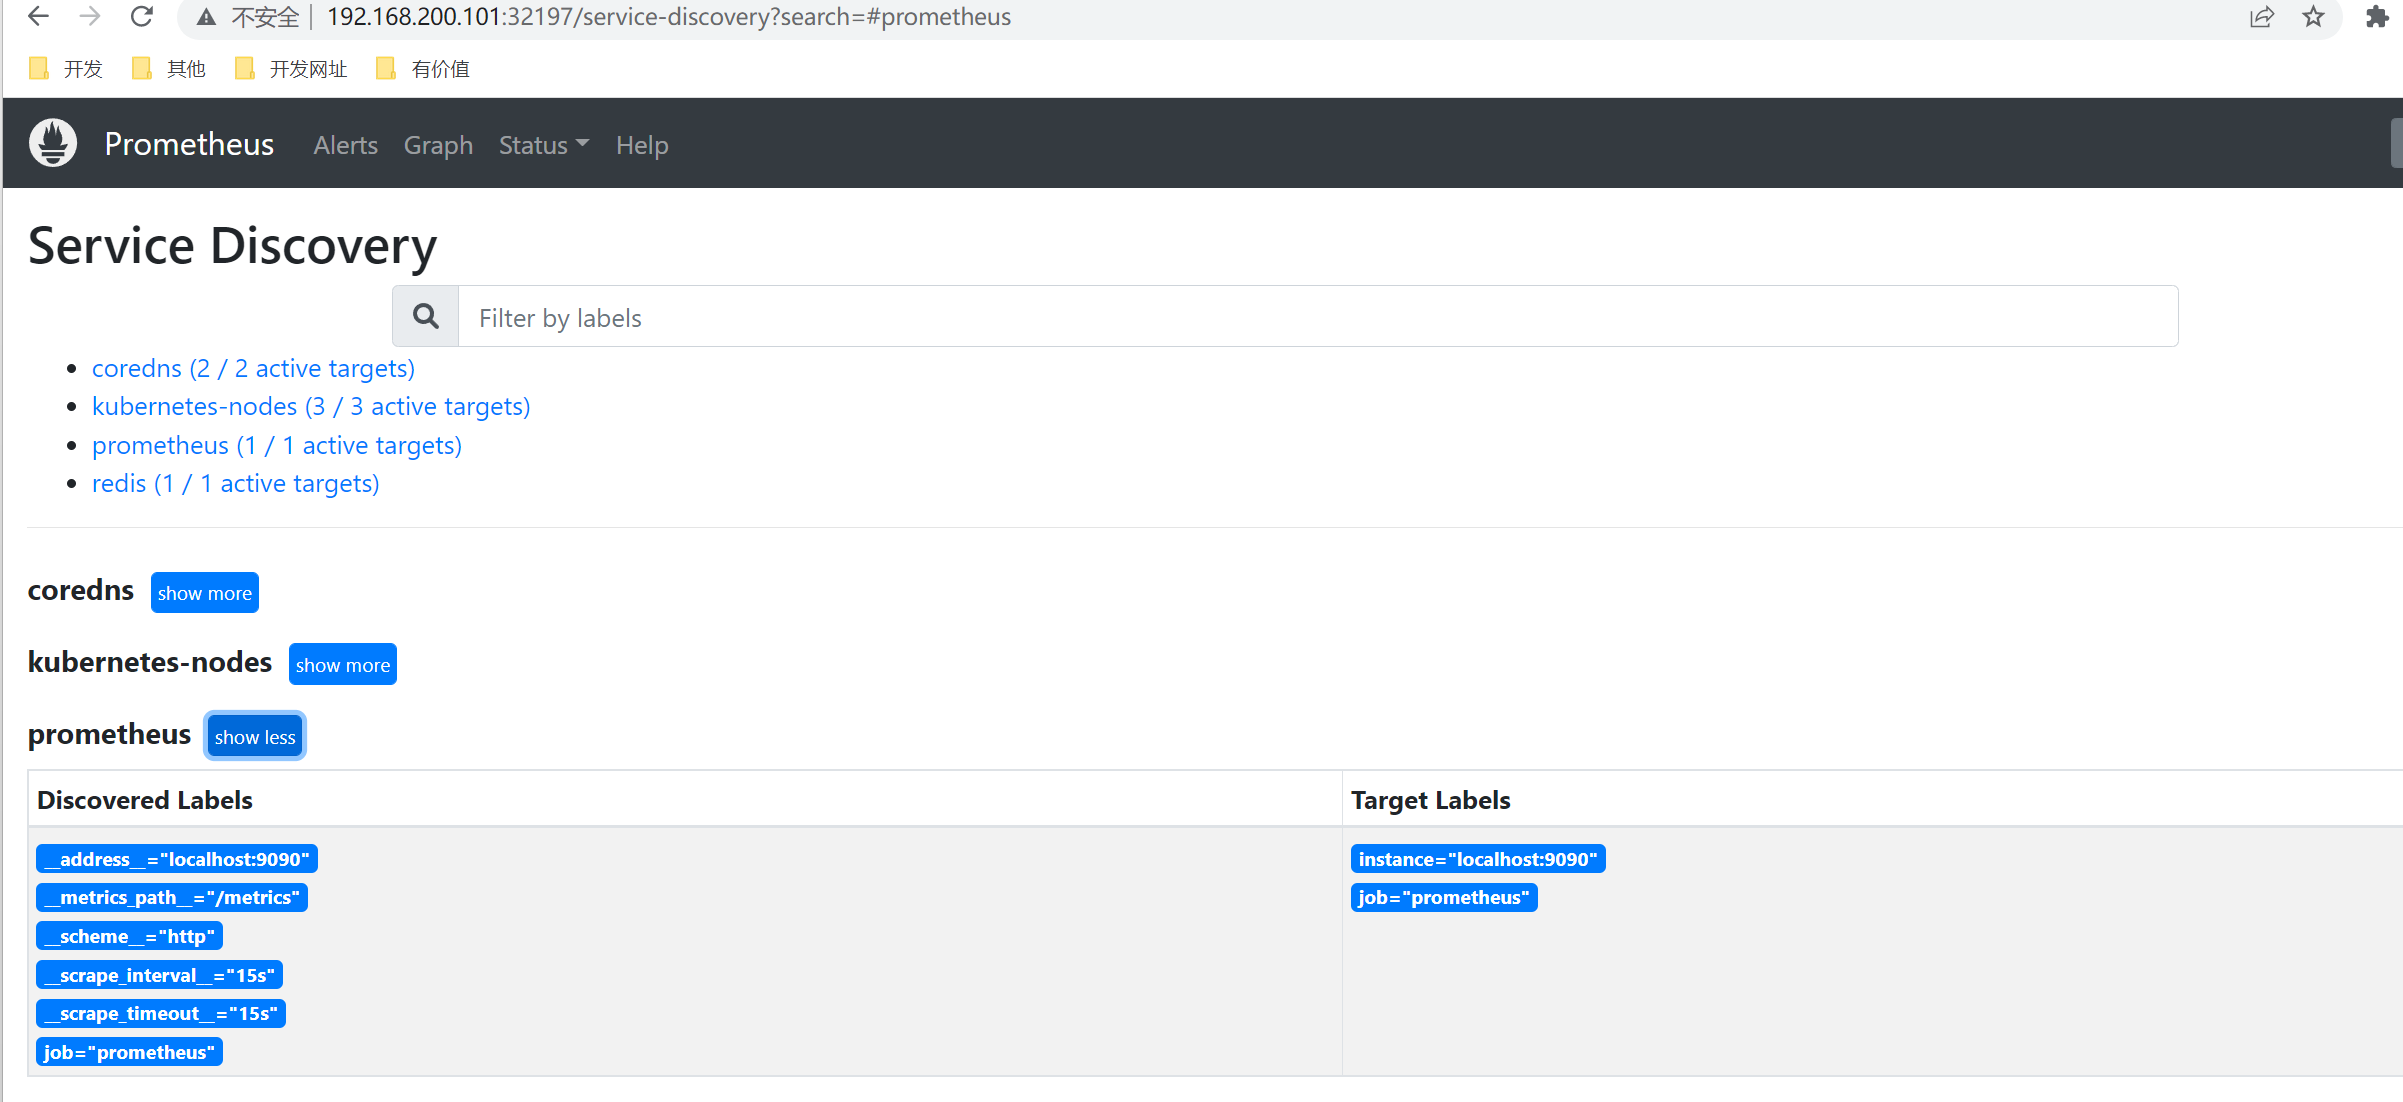The image size is (2403, 1102).
Task: Click the search magnifier icon
Action: click(426, 316)
